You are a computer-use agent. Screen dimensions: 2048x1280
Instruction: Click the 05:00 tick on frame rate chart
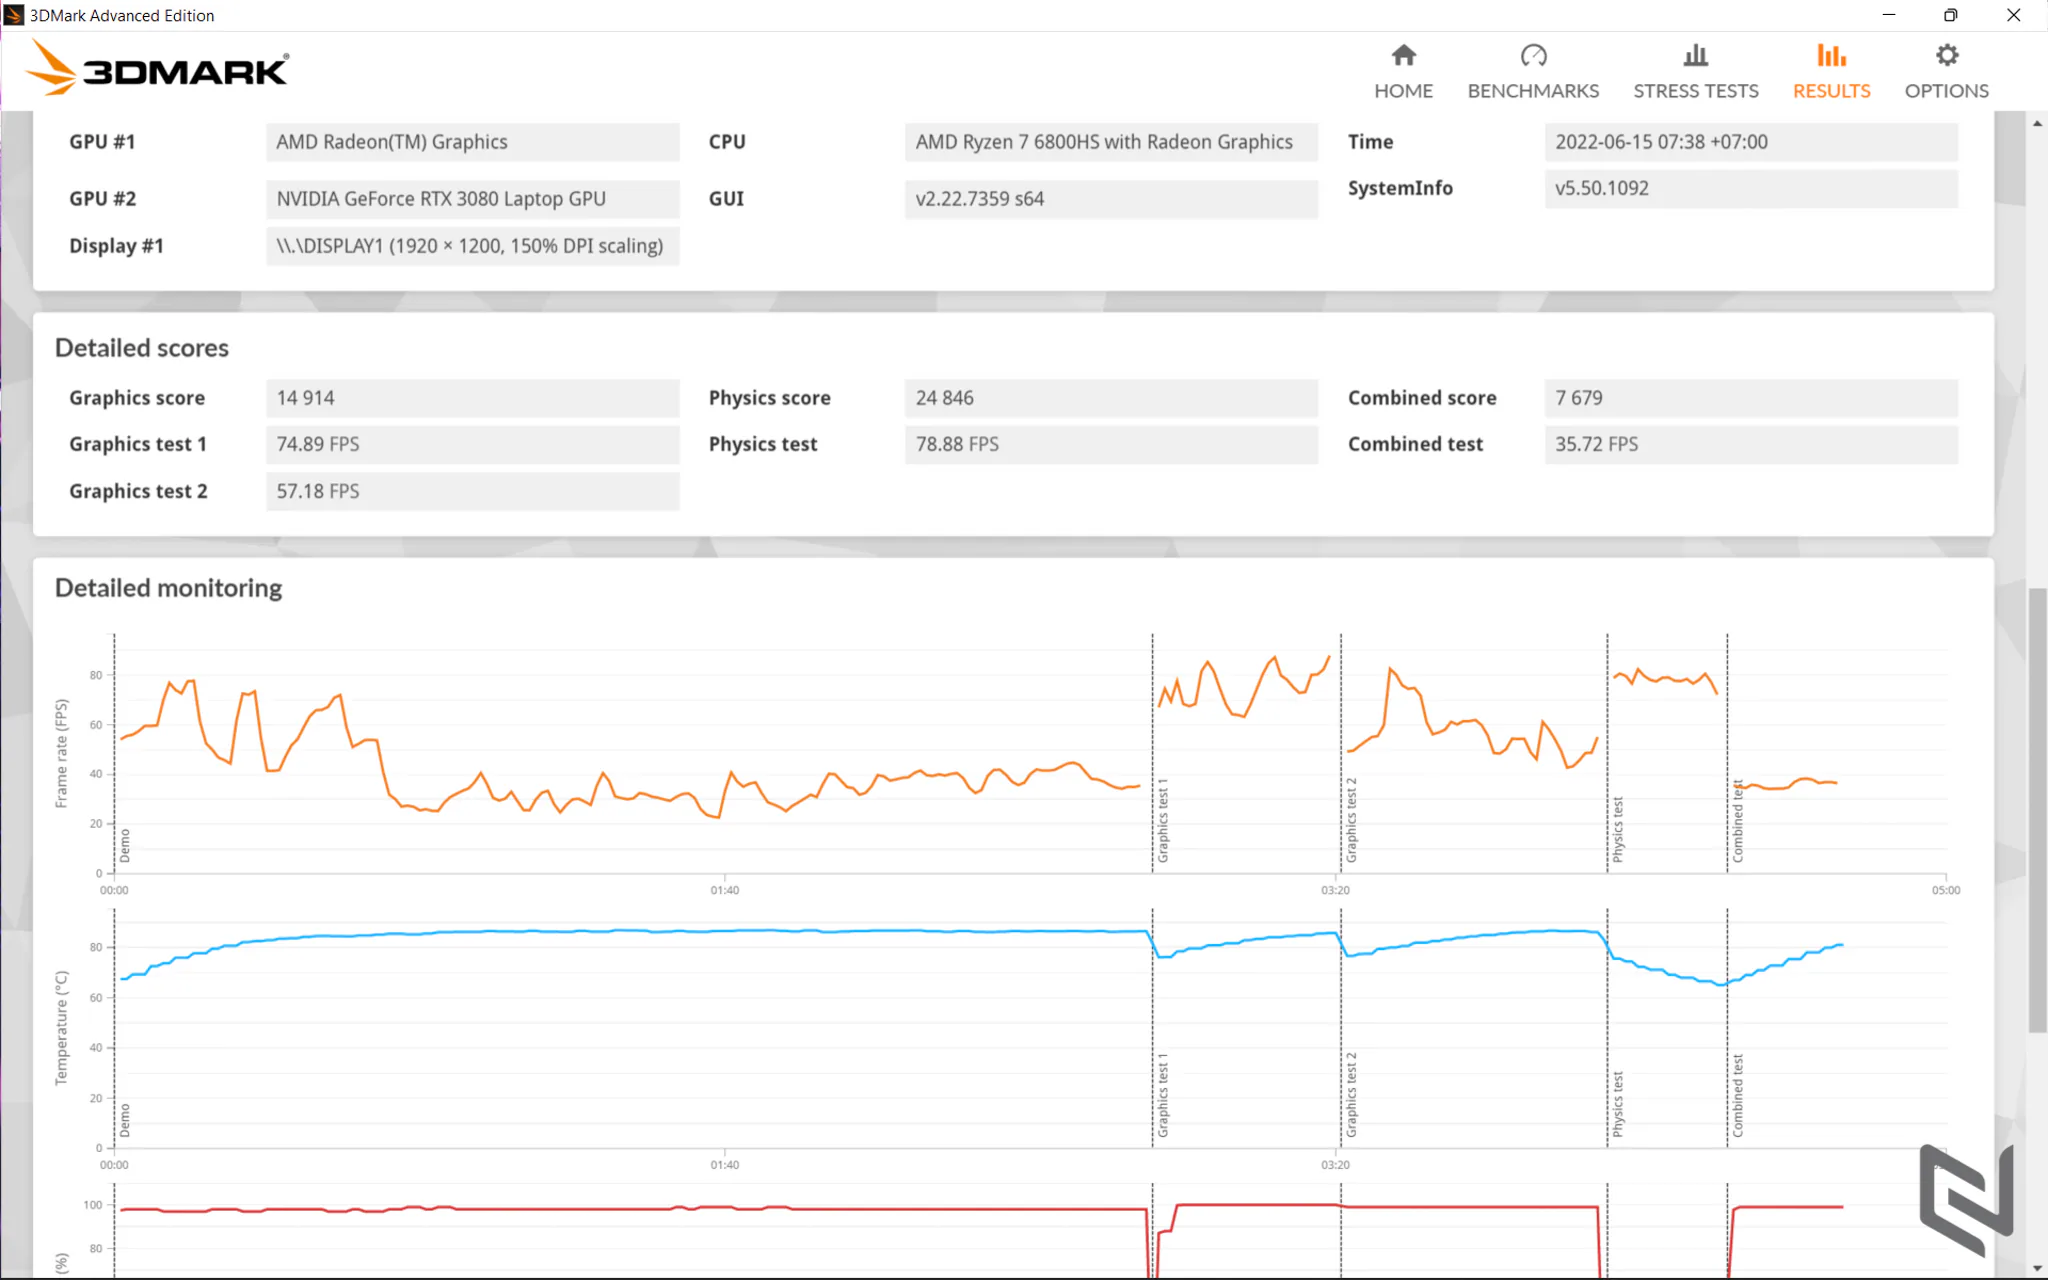click(x=1946, y=890)
